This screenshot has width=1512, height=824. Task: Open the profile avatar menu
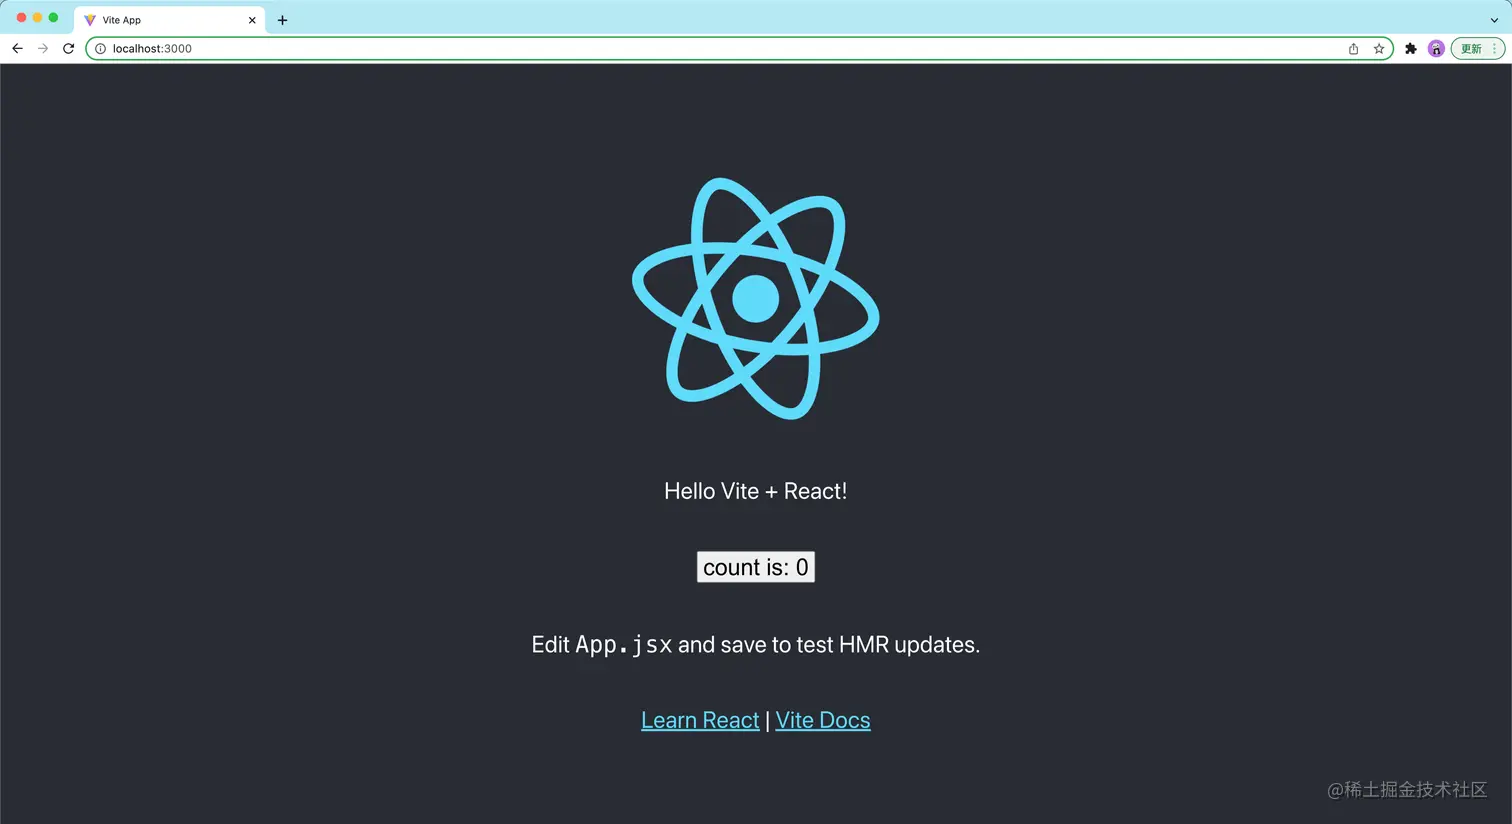pyautogui.click(x=1436, y=48)
